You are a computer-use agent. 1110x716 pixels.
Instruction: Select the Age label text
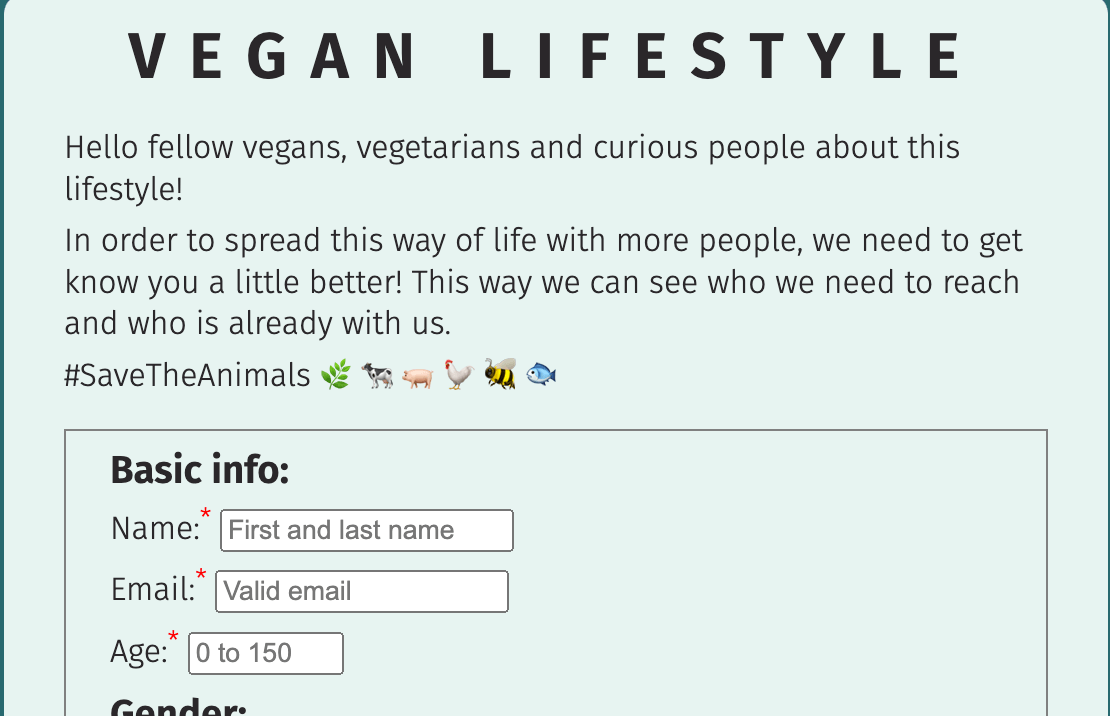point(139,652)
